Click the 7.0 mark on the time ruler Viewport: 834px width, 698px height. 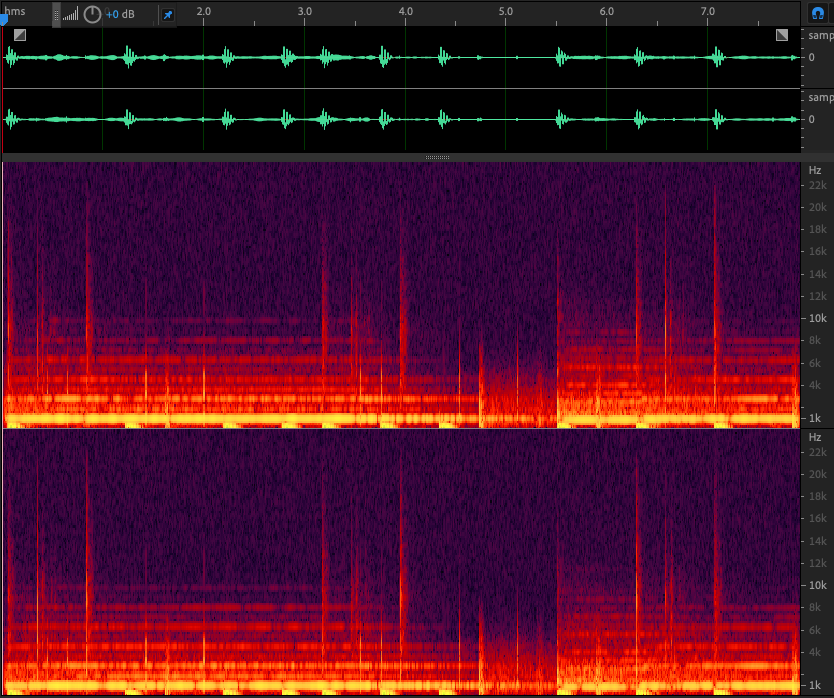pos(708,11)
